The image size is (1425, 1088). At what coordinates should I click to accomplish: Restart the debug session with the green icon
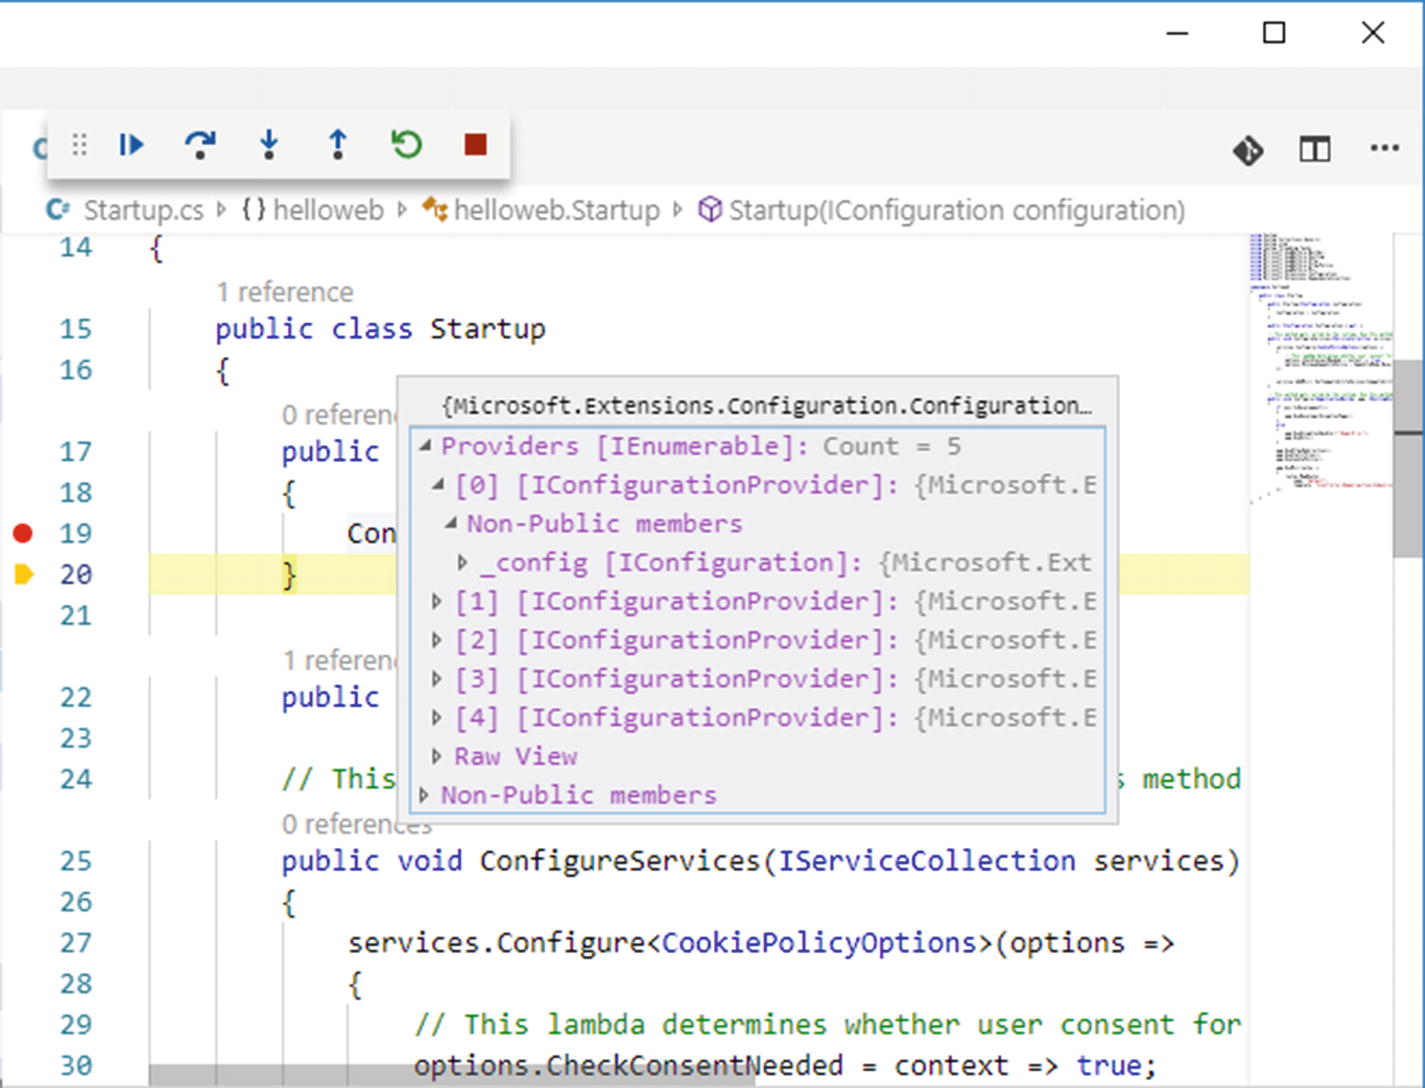click(406, 146)
